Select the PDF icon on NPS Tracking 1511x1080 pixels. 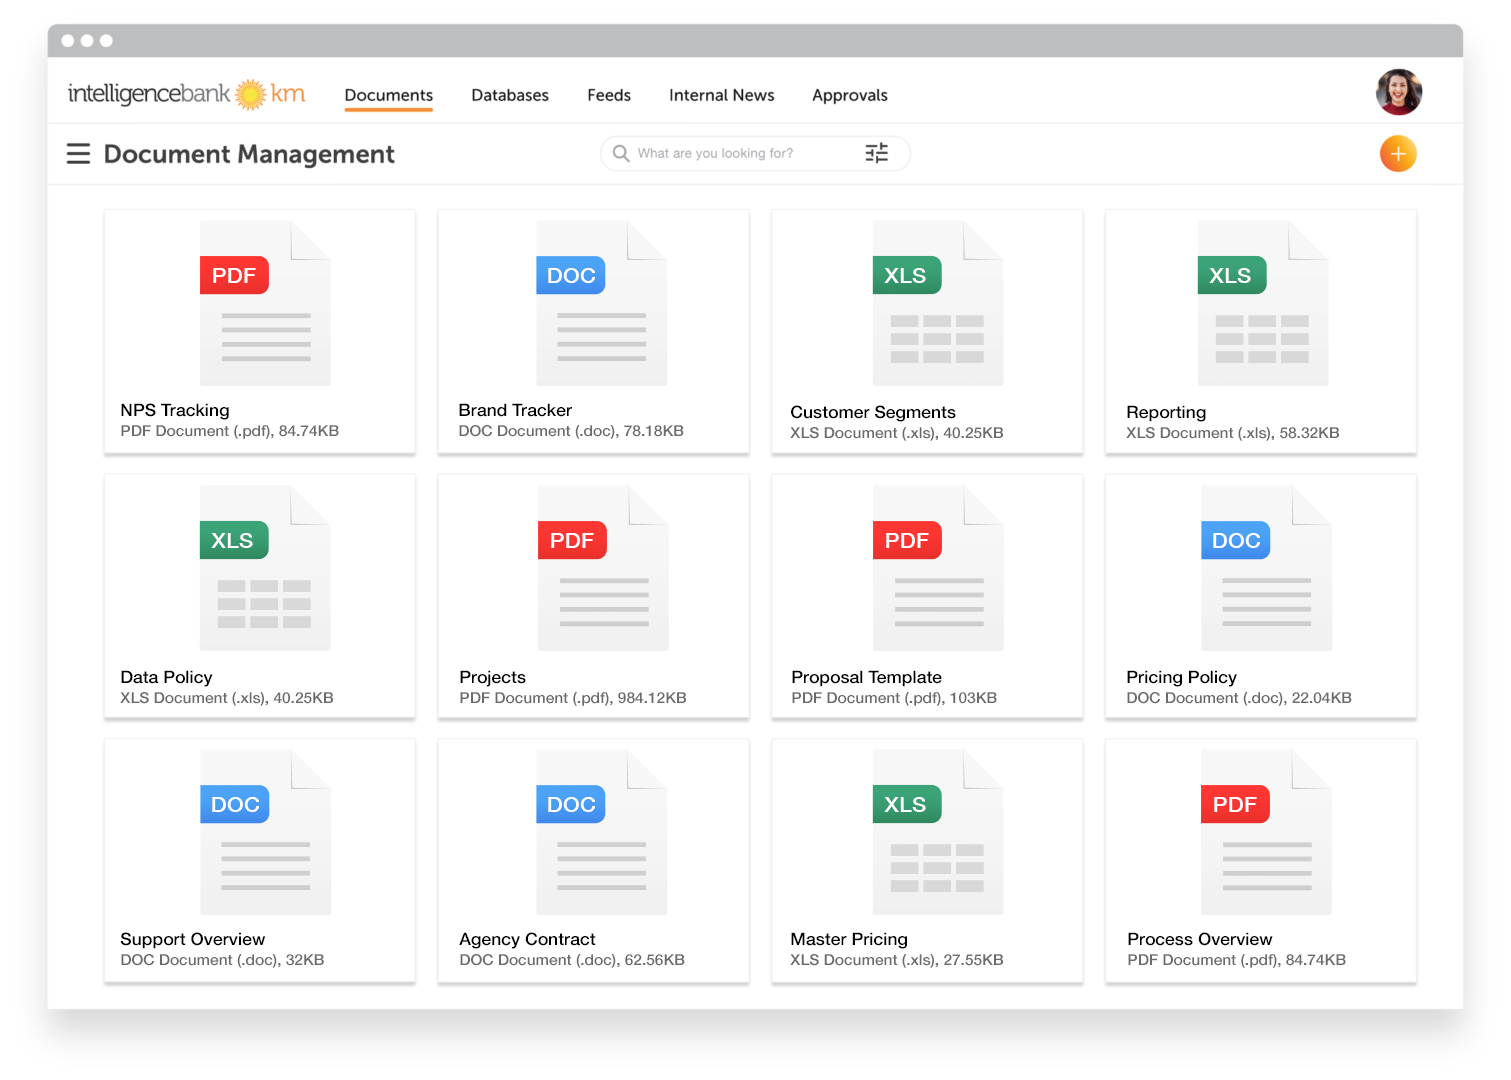click(x=235, y=275)
